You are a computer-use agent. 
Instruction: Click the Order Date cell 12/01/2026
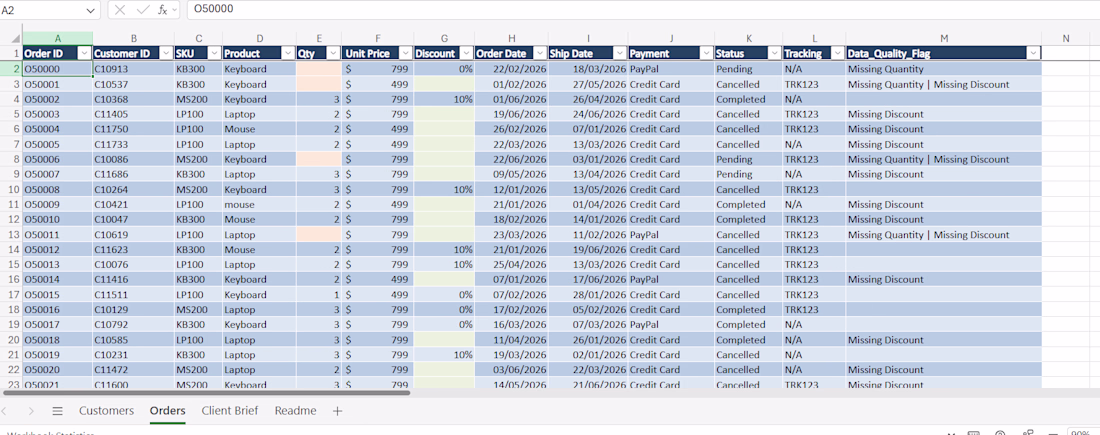(x=511, y=189)
